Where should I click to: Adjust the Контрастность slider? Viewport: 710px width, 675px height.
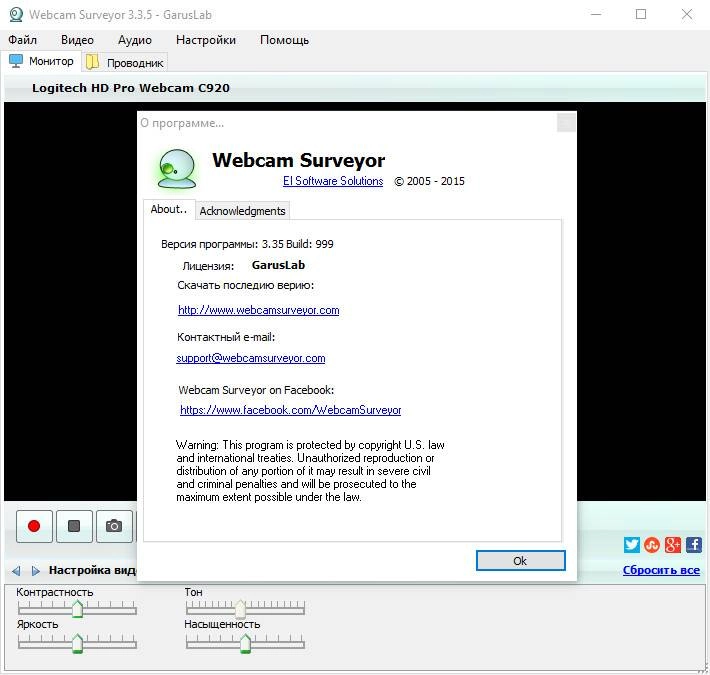77,608
